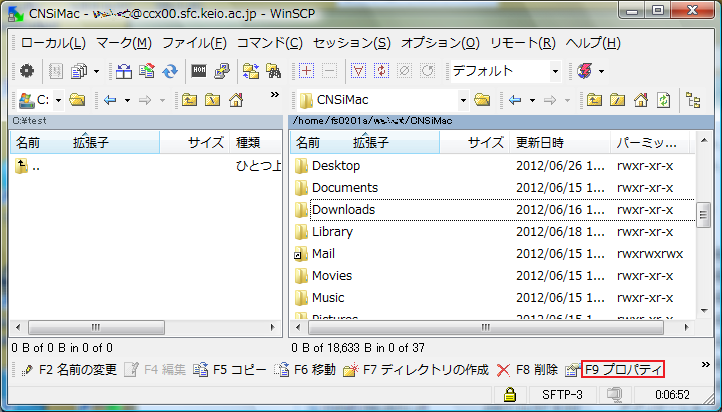The image size is (722, 412).
Task: Refresh the remote directory listing
Action: click(x=664, y=100)
